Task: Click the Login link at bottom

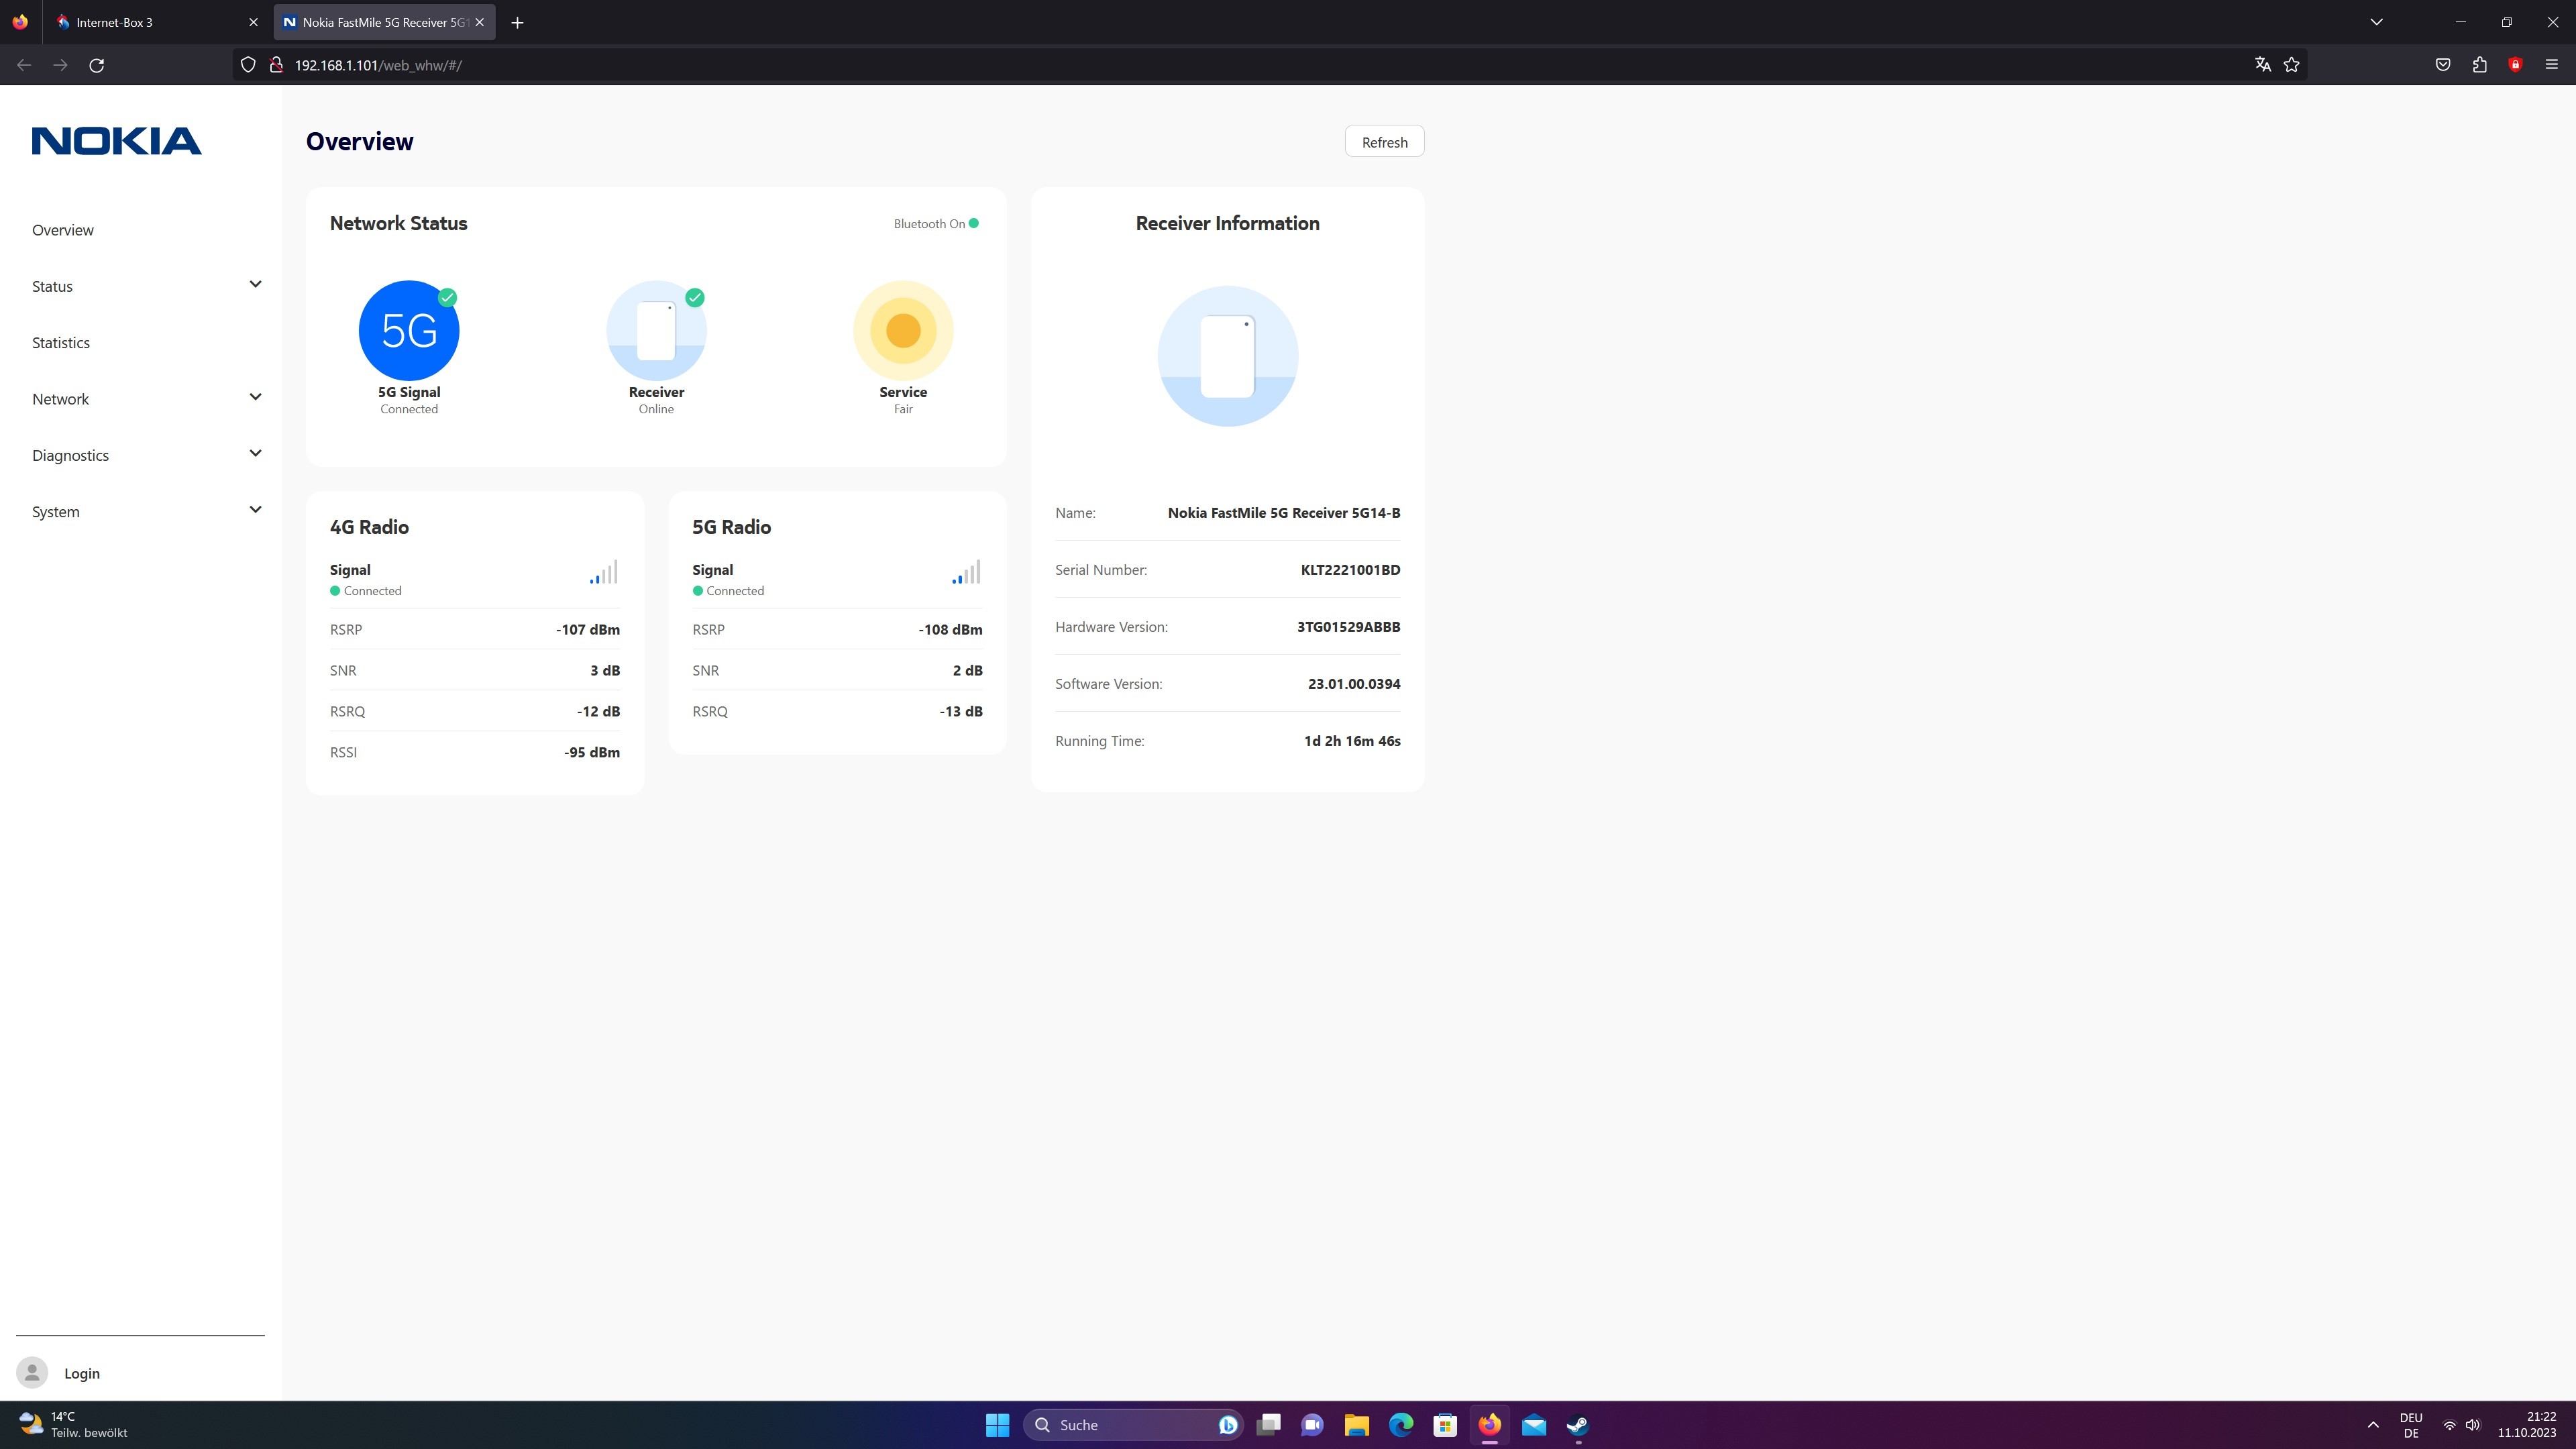Action: pos(82,1373)
